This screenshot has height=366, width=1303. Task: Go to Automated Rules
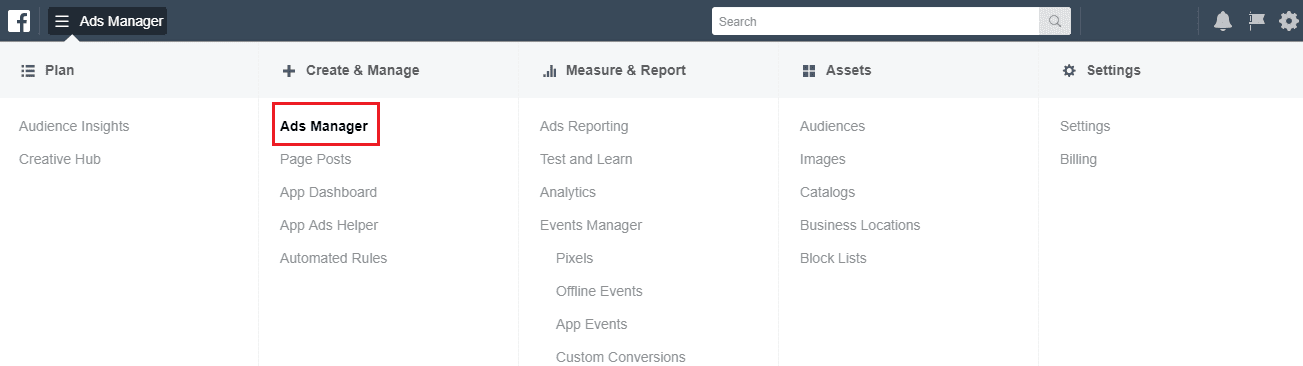tap(333, 258)
